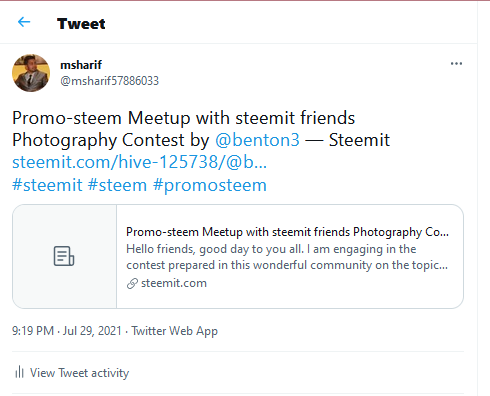The height and width of the screenshot is (396, 490).
Task: Follow the steemit.com/hive-125738 link
Action: click(139, 162)
